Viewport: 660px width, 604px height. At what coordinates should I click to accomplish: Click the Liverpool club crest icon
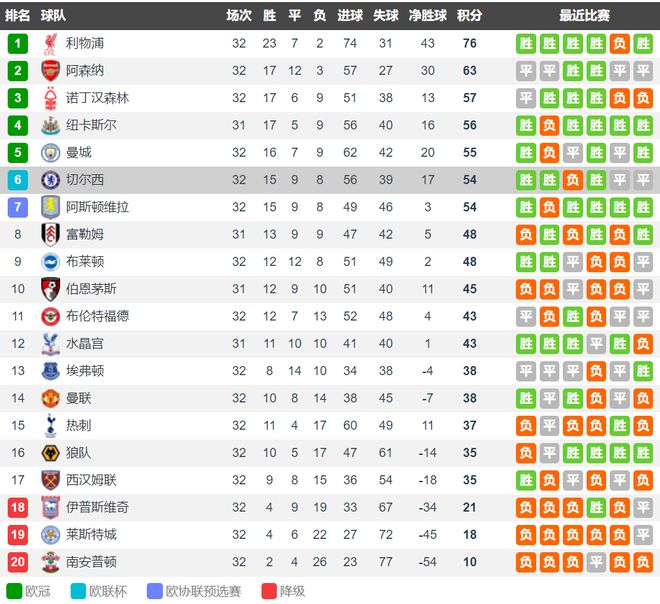coord(50,43)
